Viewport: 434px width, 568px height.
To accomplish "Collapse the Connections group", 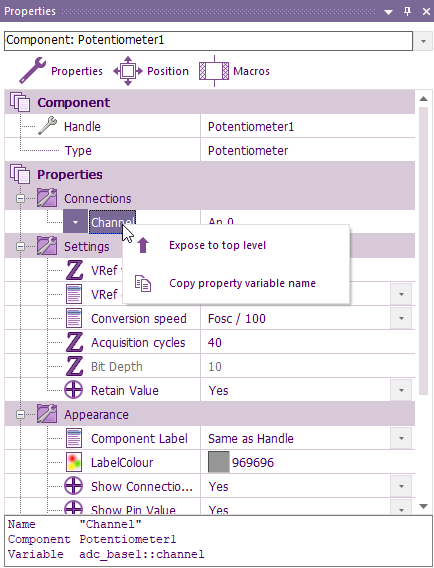I will [21, 199].
